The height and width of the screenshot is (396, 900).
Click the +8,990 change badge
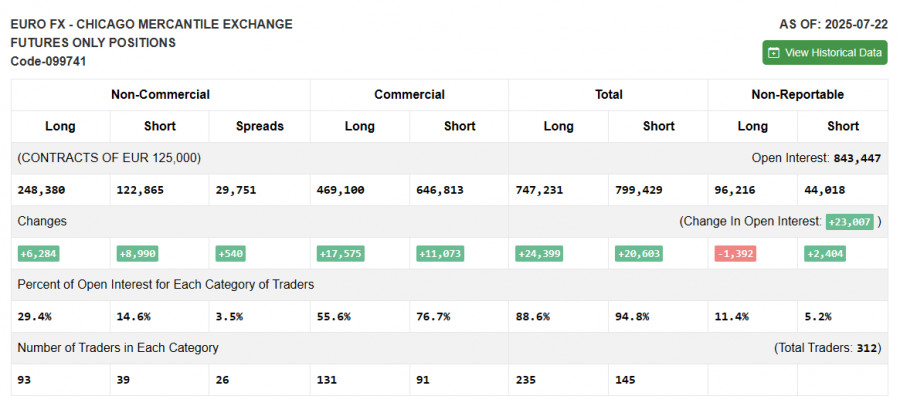[137, 254]
